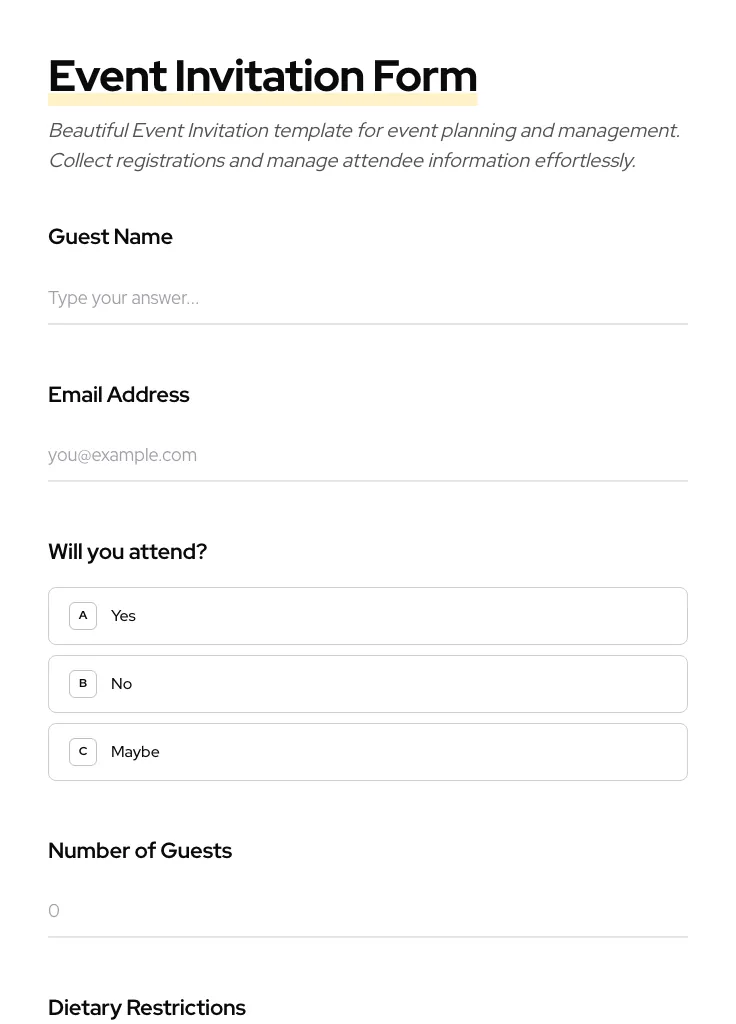
Task: Click the Dietary Restrictions heading
Action: 147,1007
